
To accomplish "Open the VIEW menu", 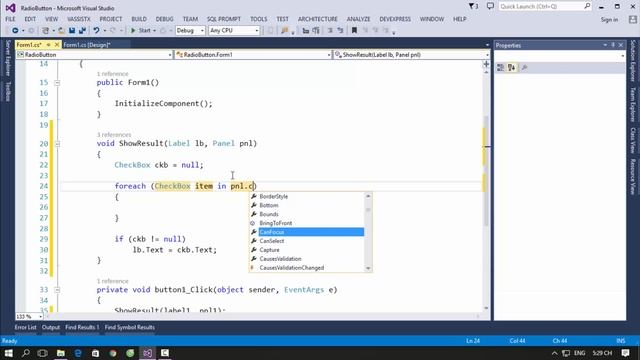I will coord(51,19).
